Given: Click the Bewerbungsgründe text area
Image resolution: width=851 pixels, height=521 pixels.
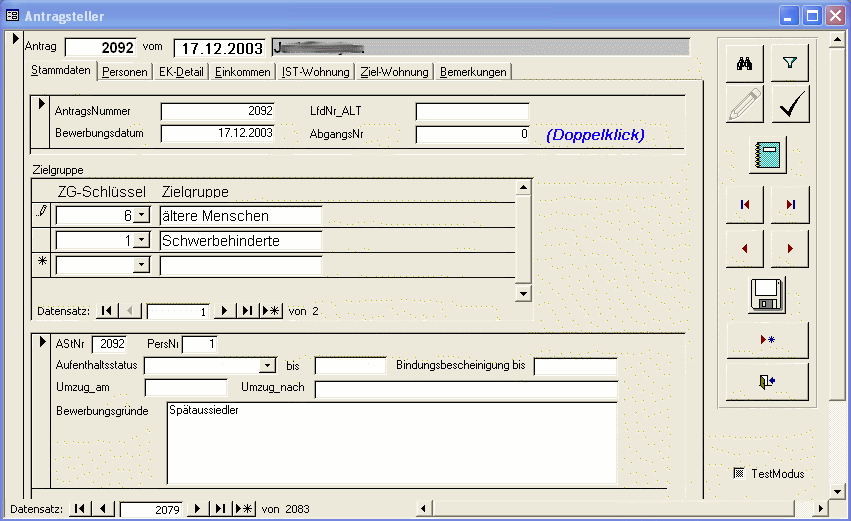Looking at the screenshot, I should [390, 443].
